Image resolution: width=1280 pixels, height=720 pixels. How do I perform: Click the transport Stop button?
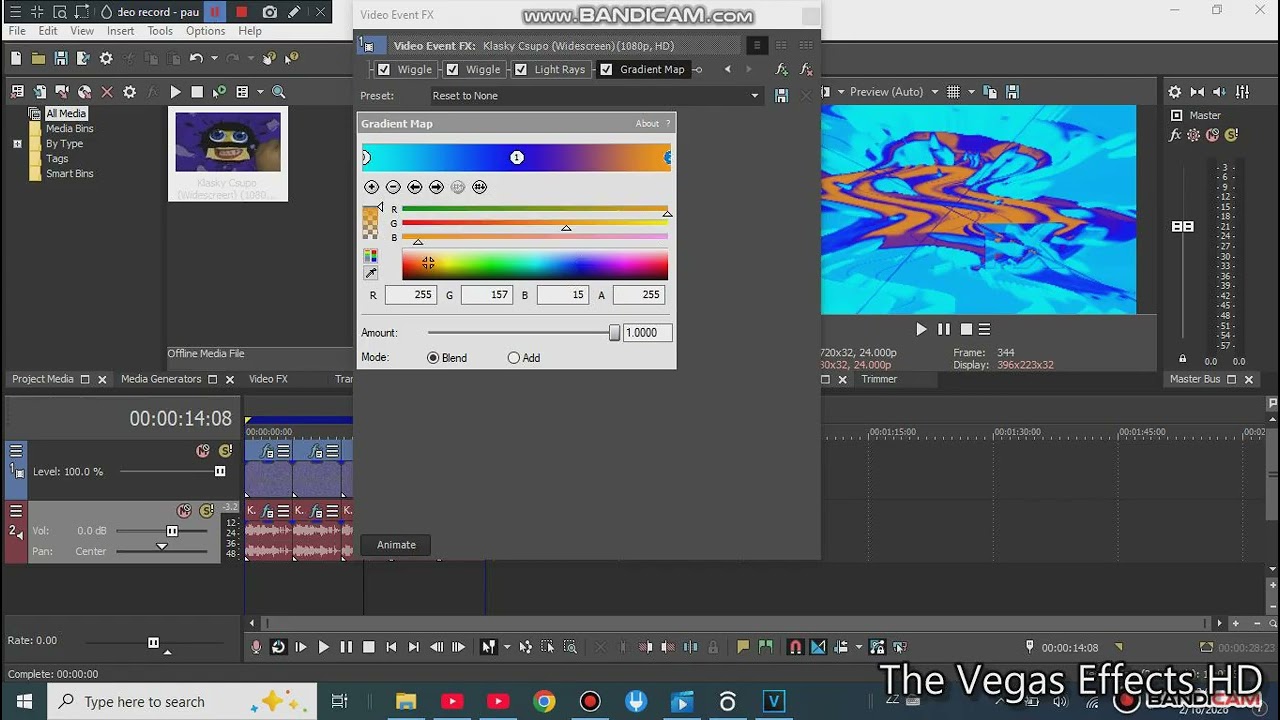[x=368, y=647]
